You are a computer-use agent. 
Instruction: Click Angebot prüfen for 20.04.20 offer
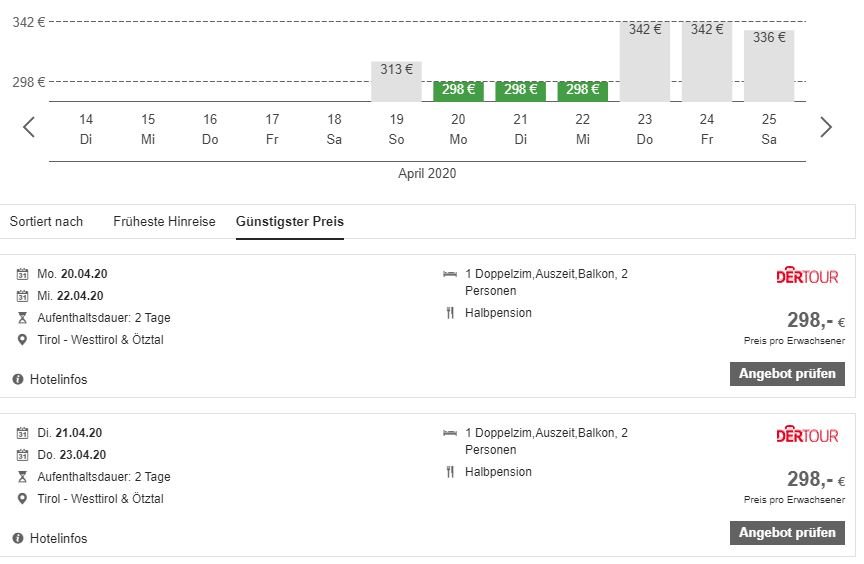click(x=787, y=374)
